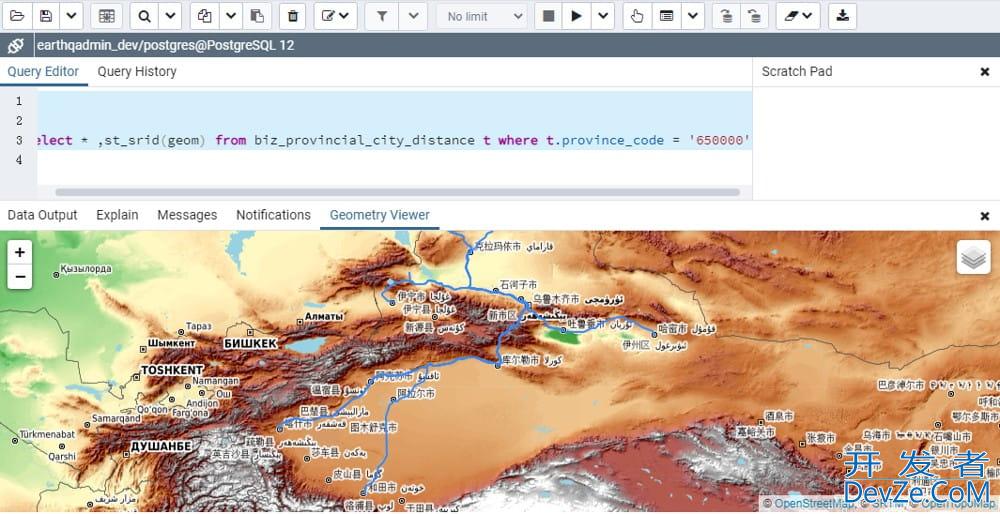Run the query with Execute button
The image size is (1000, 514).
click(x=576, y=16)
